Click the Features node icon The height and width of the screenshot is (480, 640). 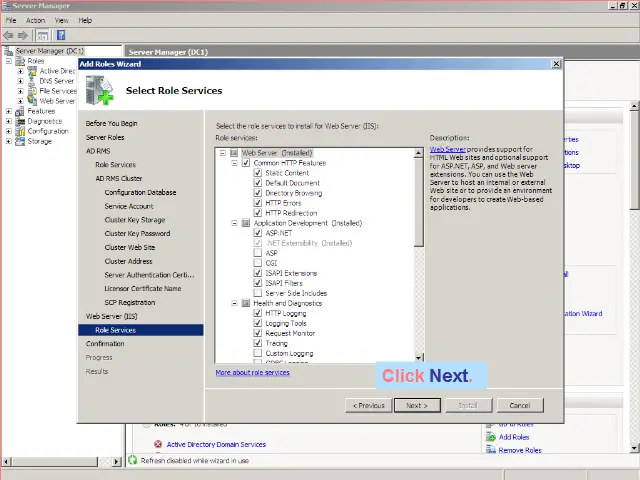tap(20, 111)
